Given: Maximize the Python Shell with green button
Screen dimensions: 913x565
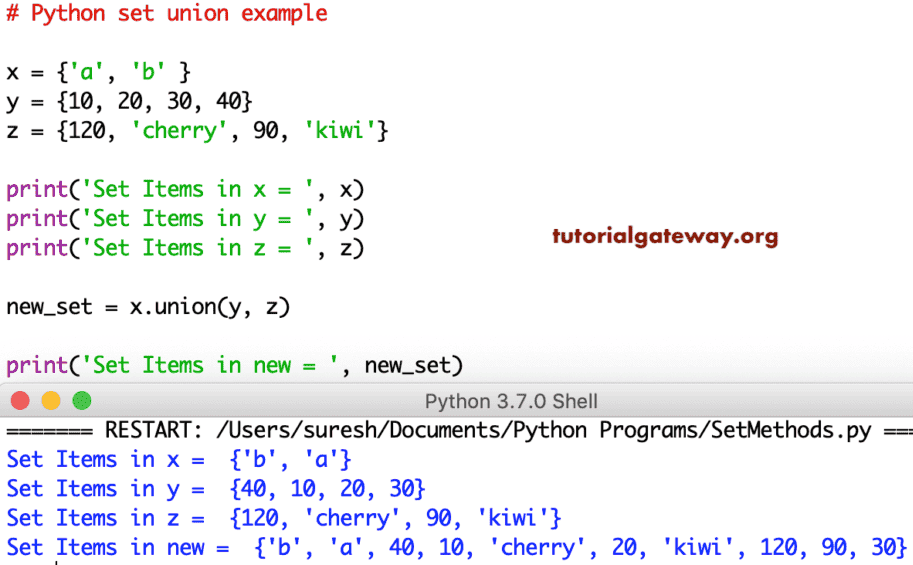Looking at the screenshot, I should tap(82, 401).
